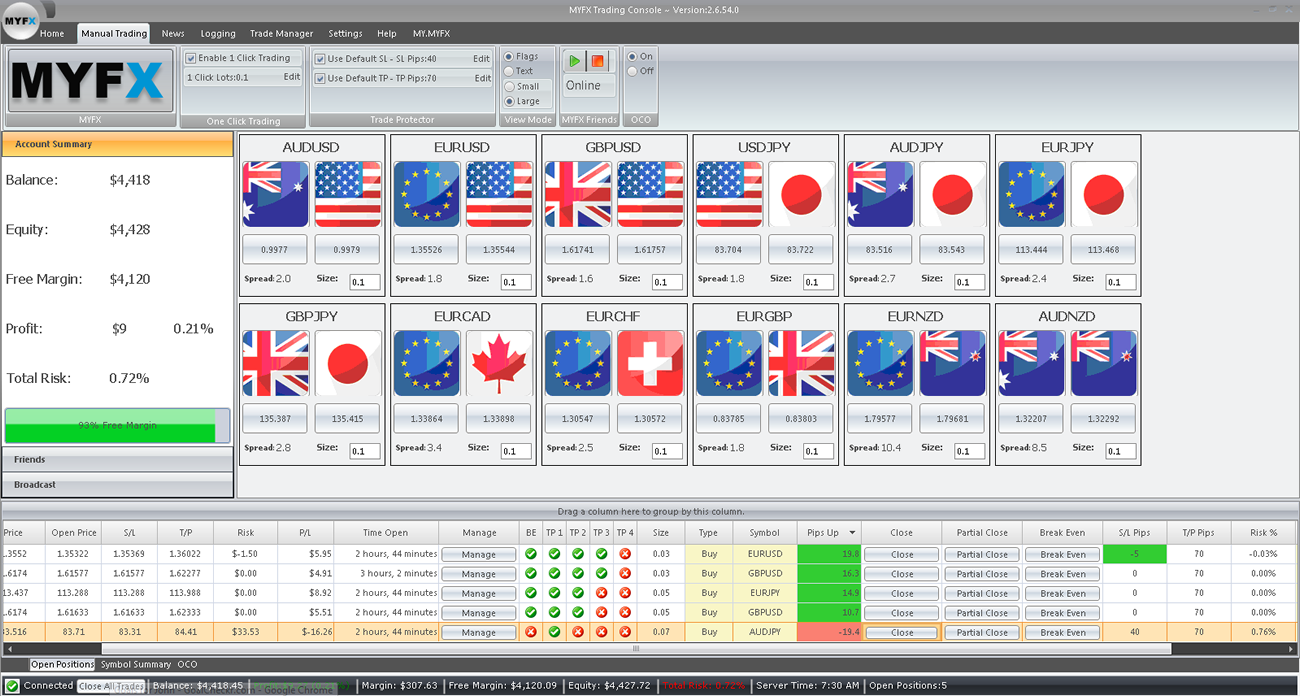Expand the Broadcast panel section
Viewport: 1300px width, 696px height.
click(117, 485)
